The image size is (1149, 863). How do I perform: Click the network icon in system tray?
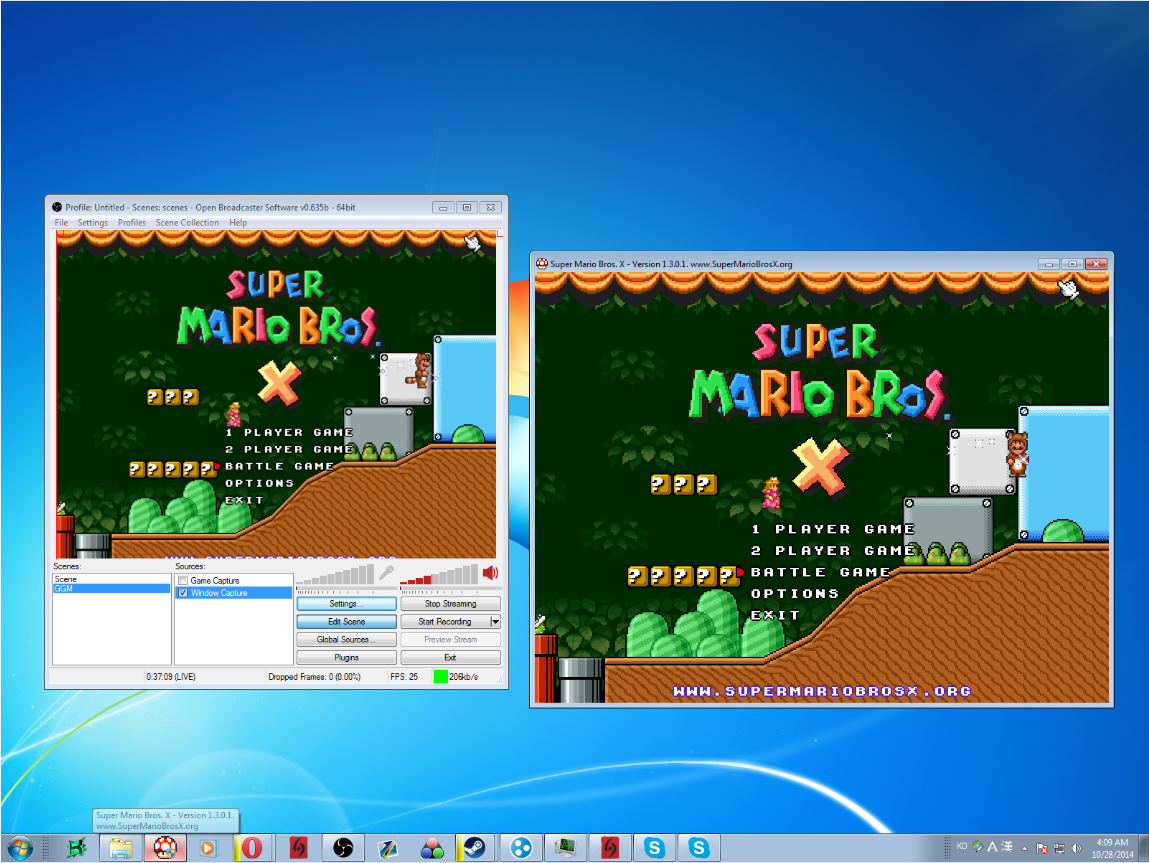click(x=1059, y=848)
